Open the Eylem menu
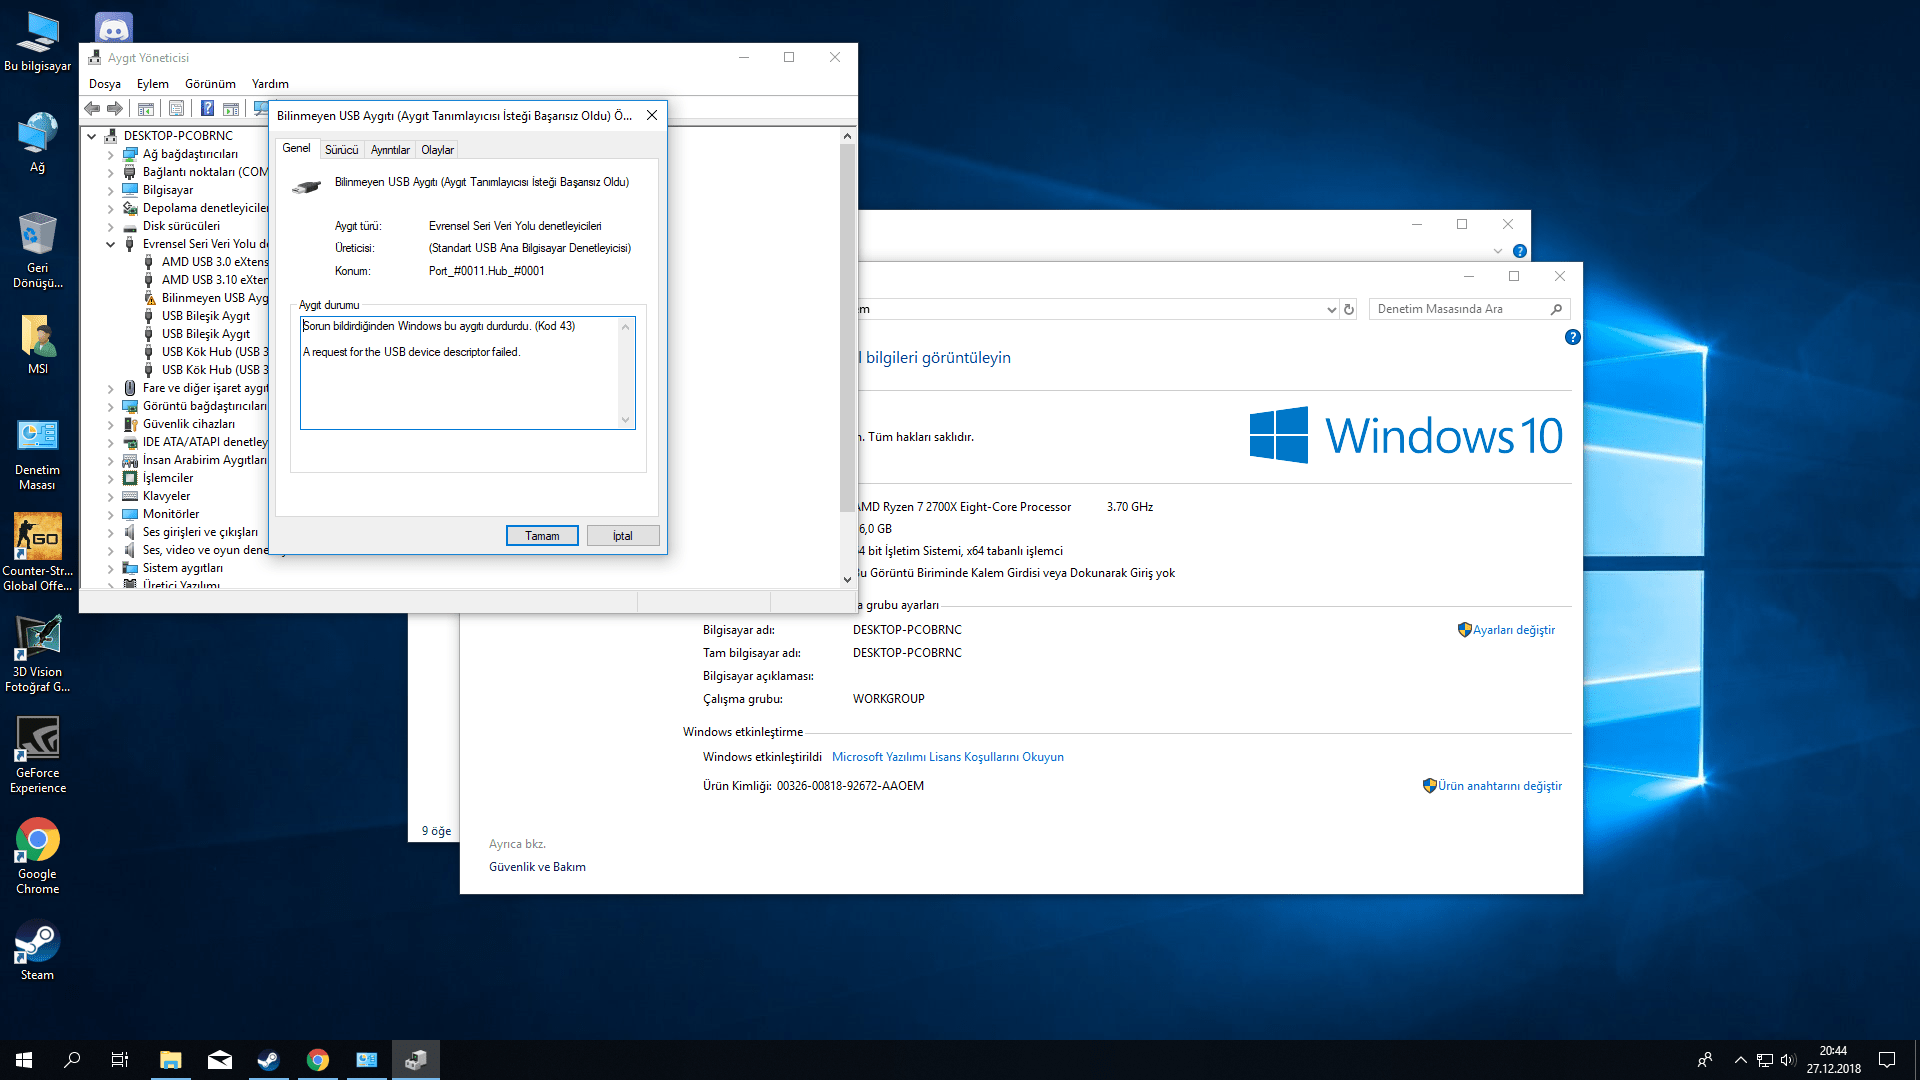This screenshot has width=1920, height=1080. 152,84
